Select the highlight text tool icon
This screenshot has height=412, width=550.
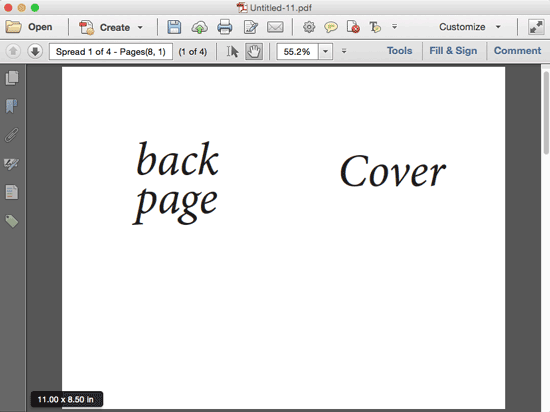pos(375,27)
